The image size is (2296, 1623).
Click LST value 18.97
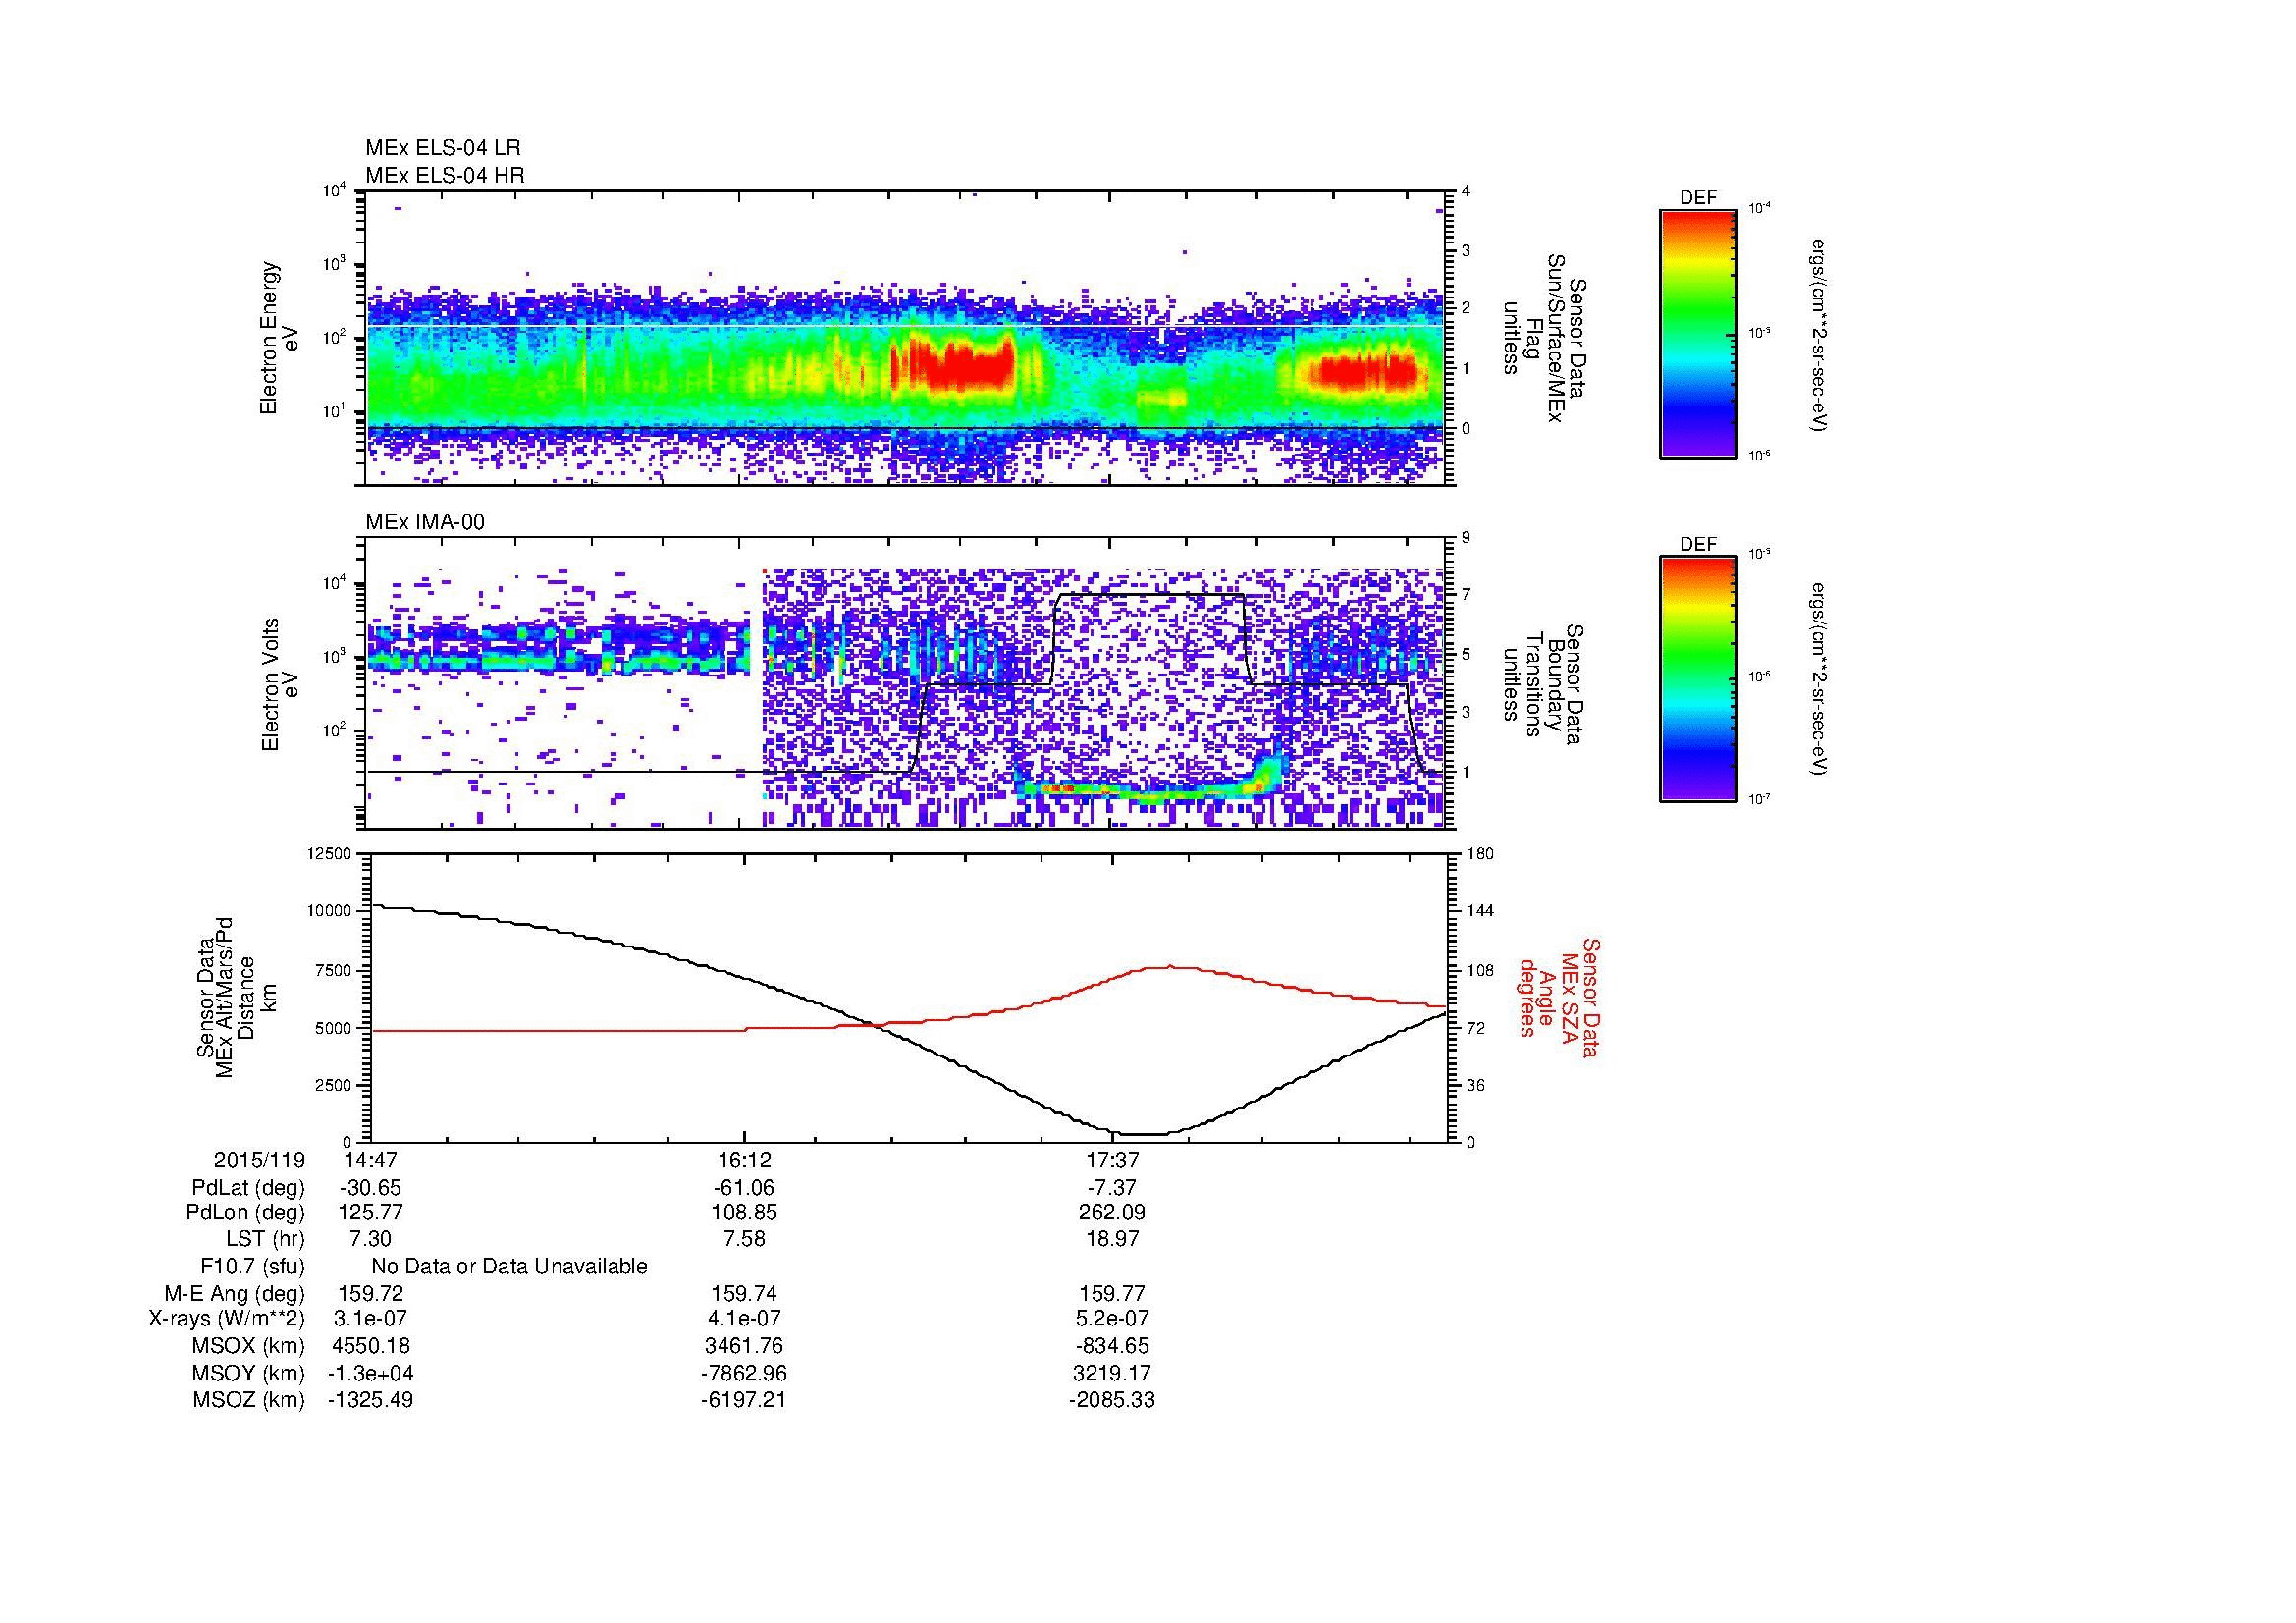1112,1239
